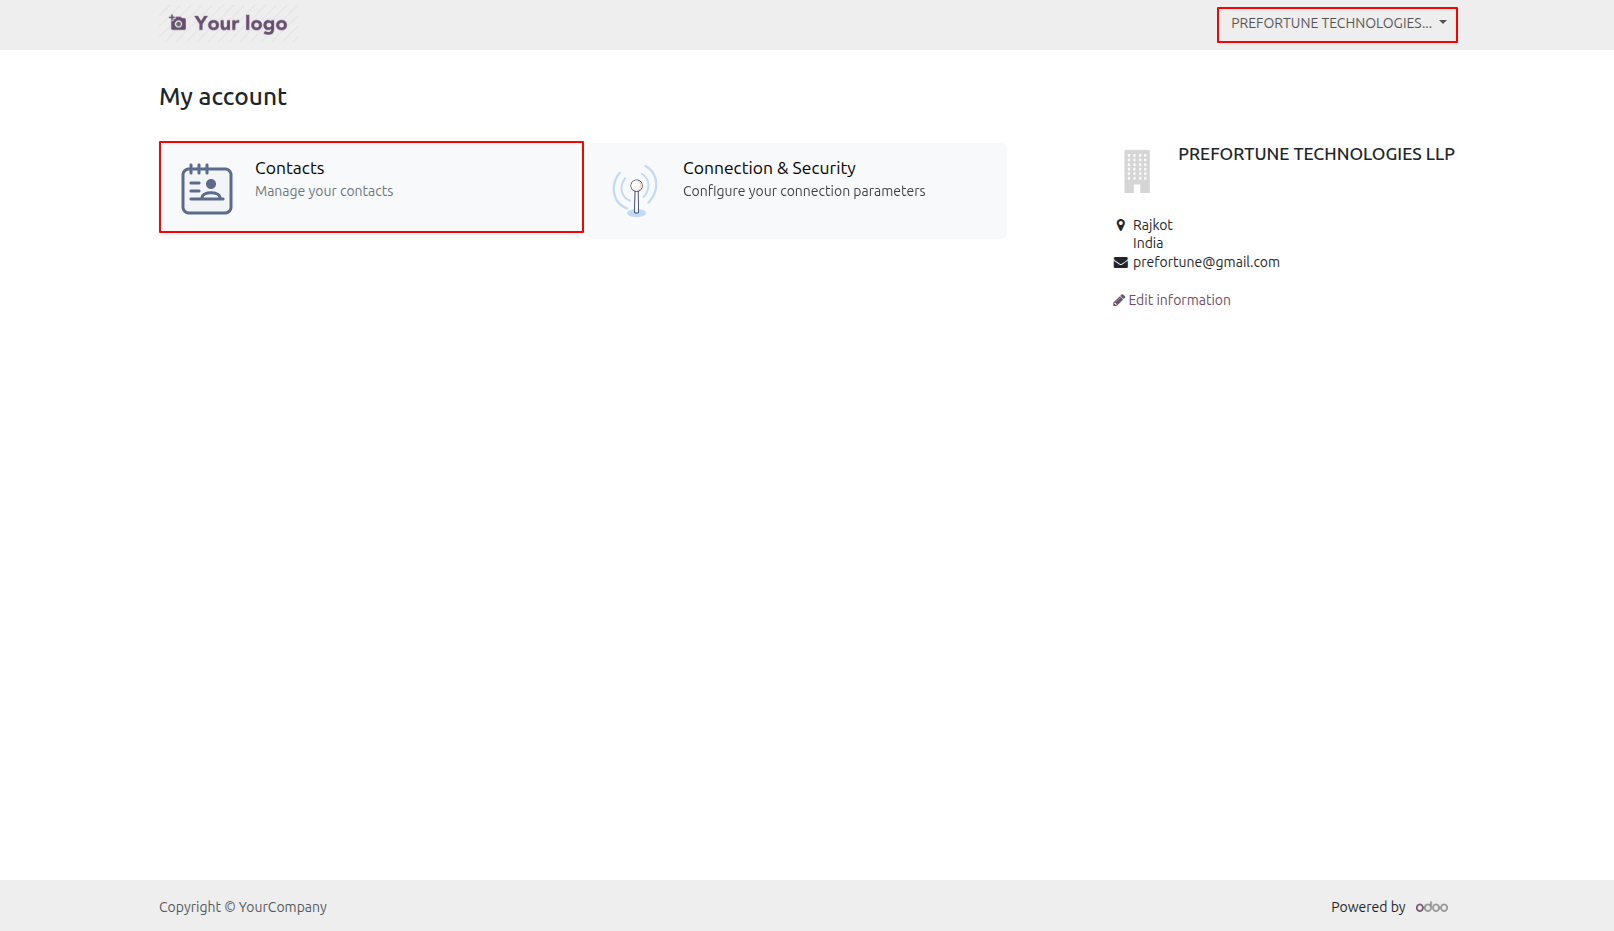Click the caret arrow beside PREFORTUNE TECHNOLOGIES
Image resolution: width=1614 pixels, height=931 pixels.
click(1443, 22)
